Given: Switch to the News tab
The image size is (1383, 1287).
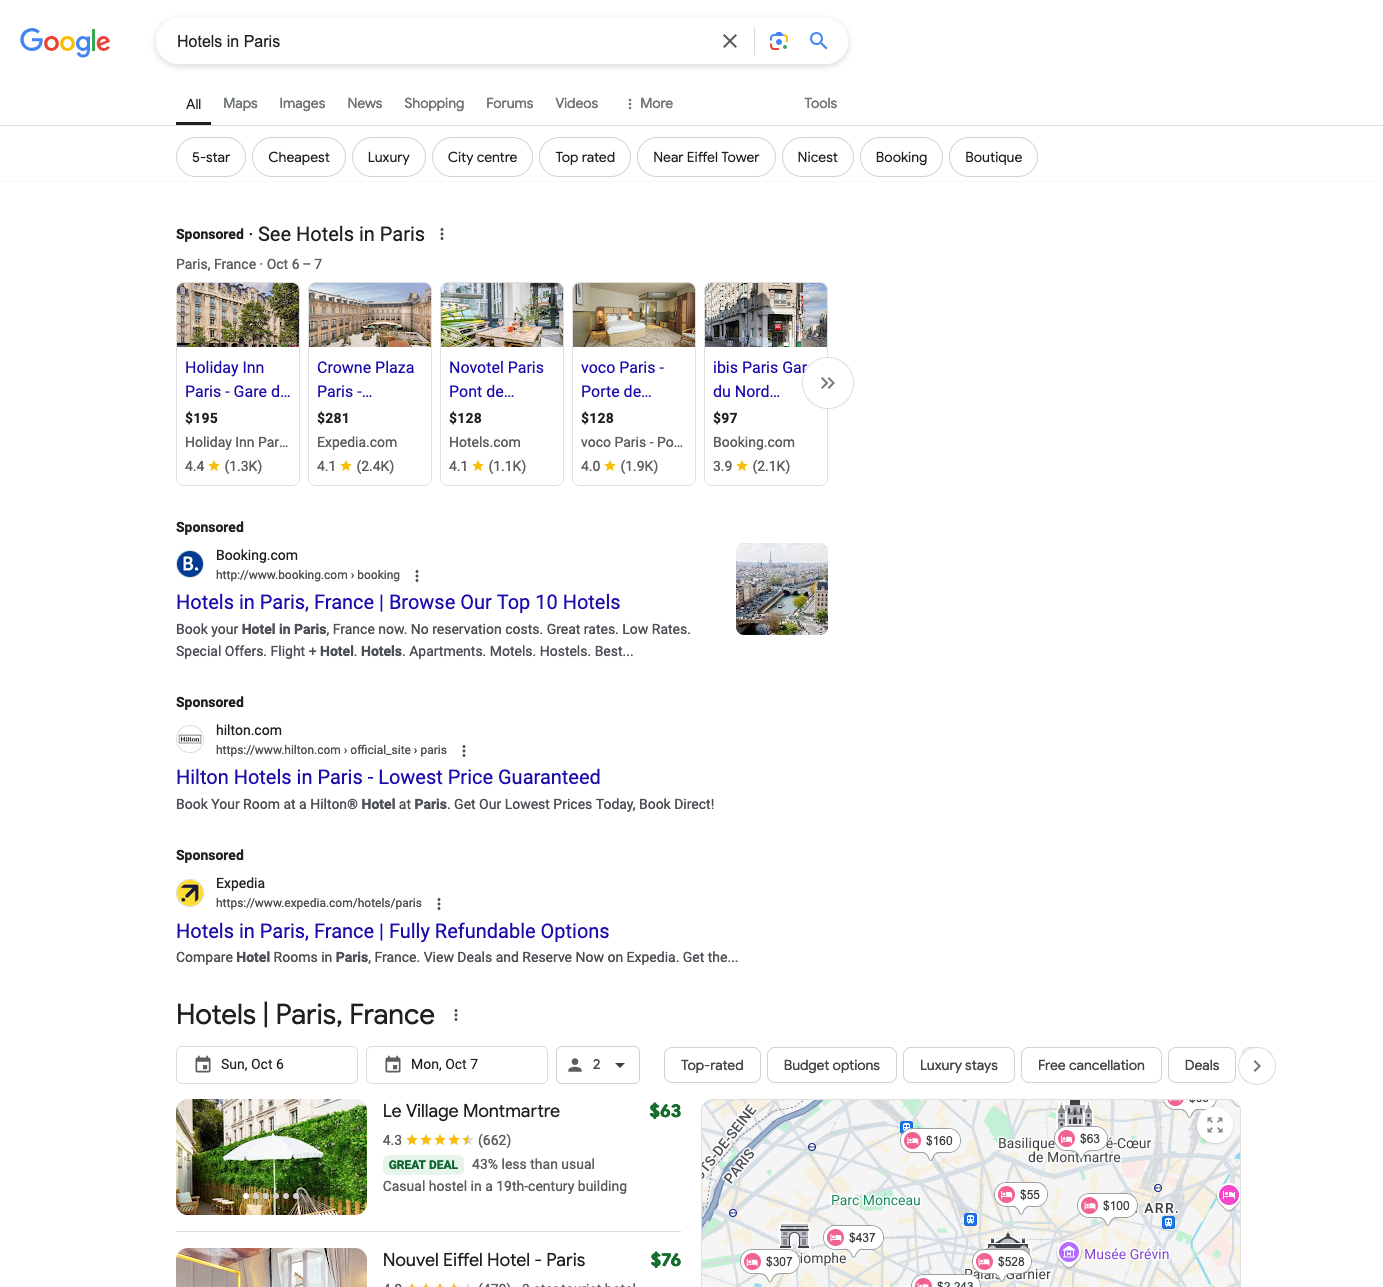Looking at the screenshot, I should 365,103.
